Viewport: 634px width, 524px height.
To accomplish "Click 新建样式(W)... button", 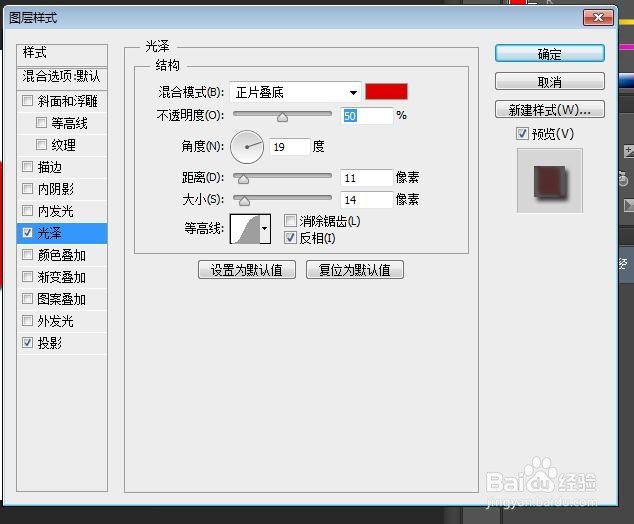I will click(x=549, y=110).
